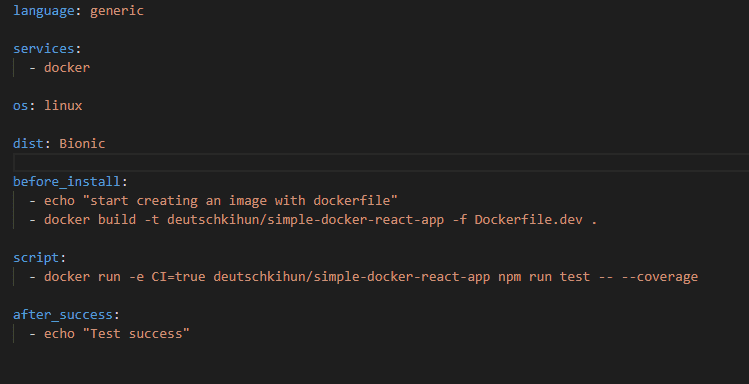749x384 pixels.
Task: Click the "Test success" string
Action: 136,333
